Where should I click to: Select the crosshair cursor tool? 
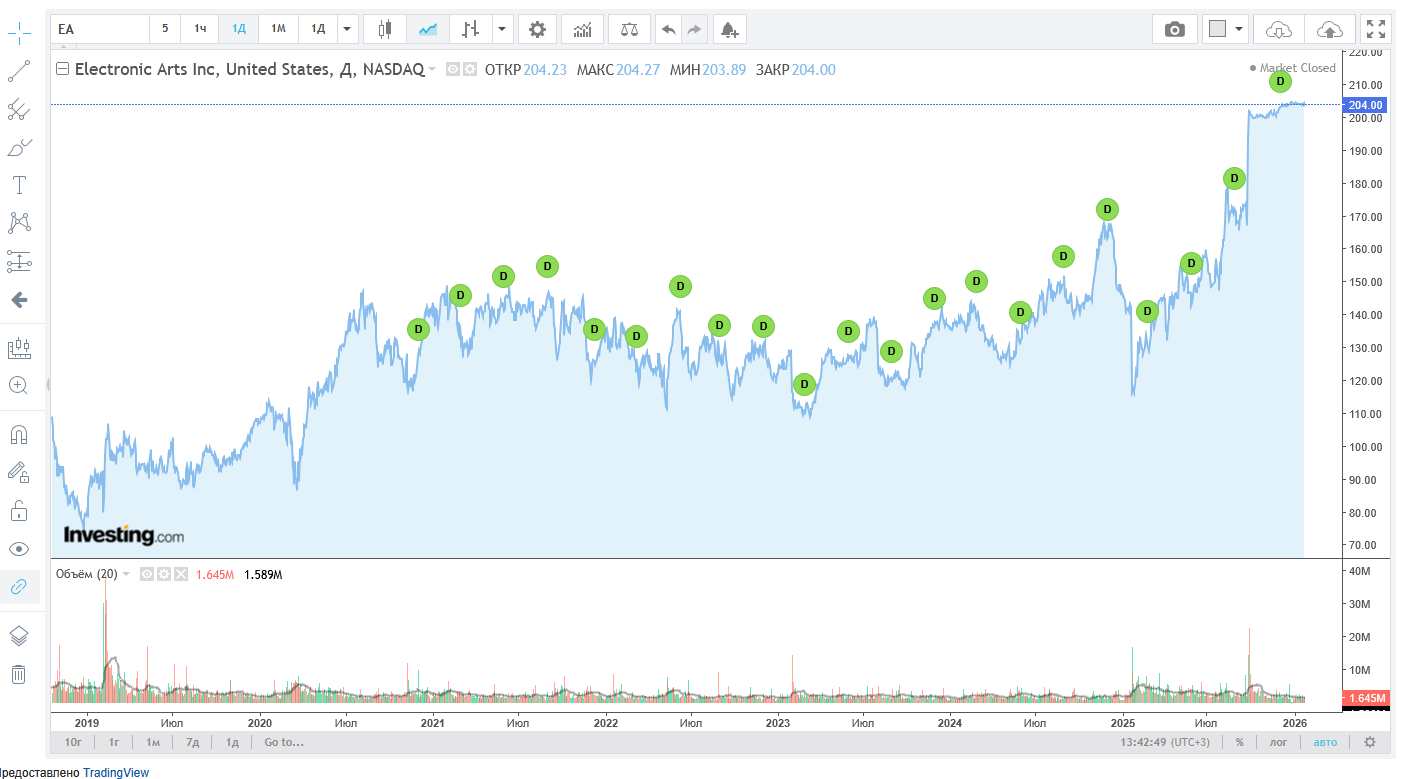pos(19,34)
